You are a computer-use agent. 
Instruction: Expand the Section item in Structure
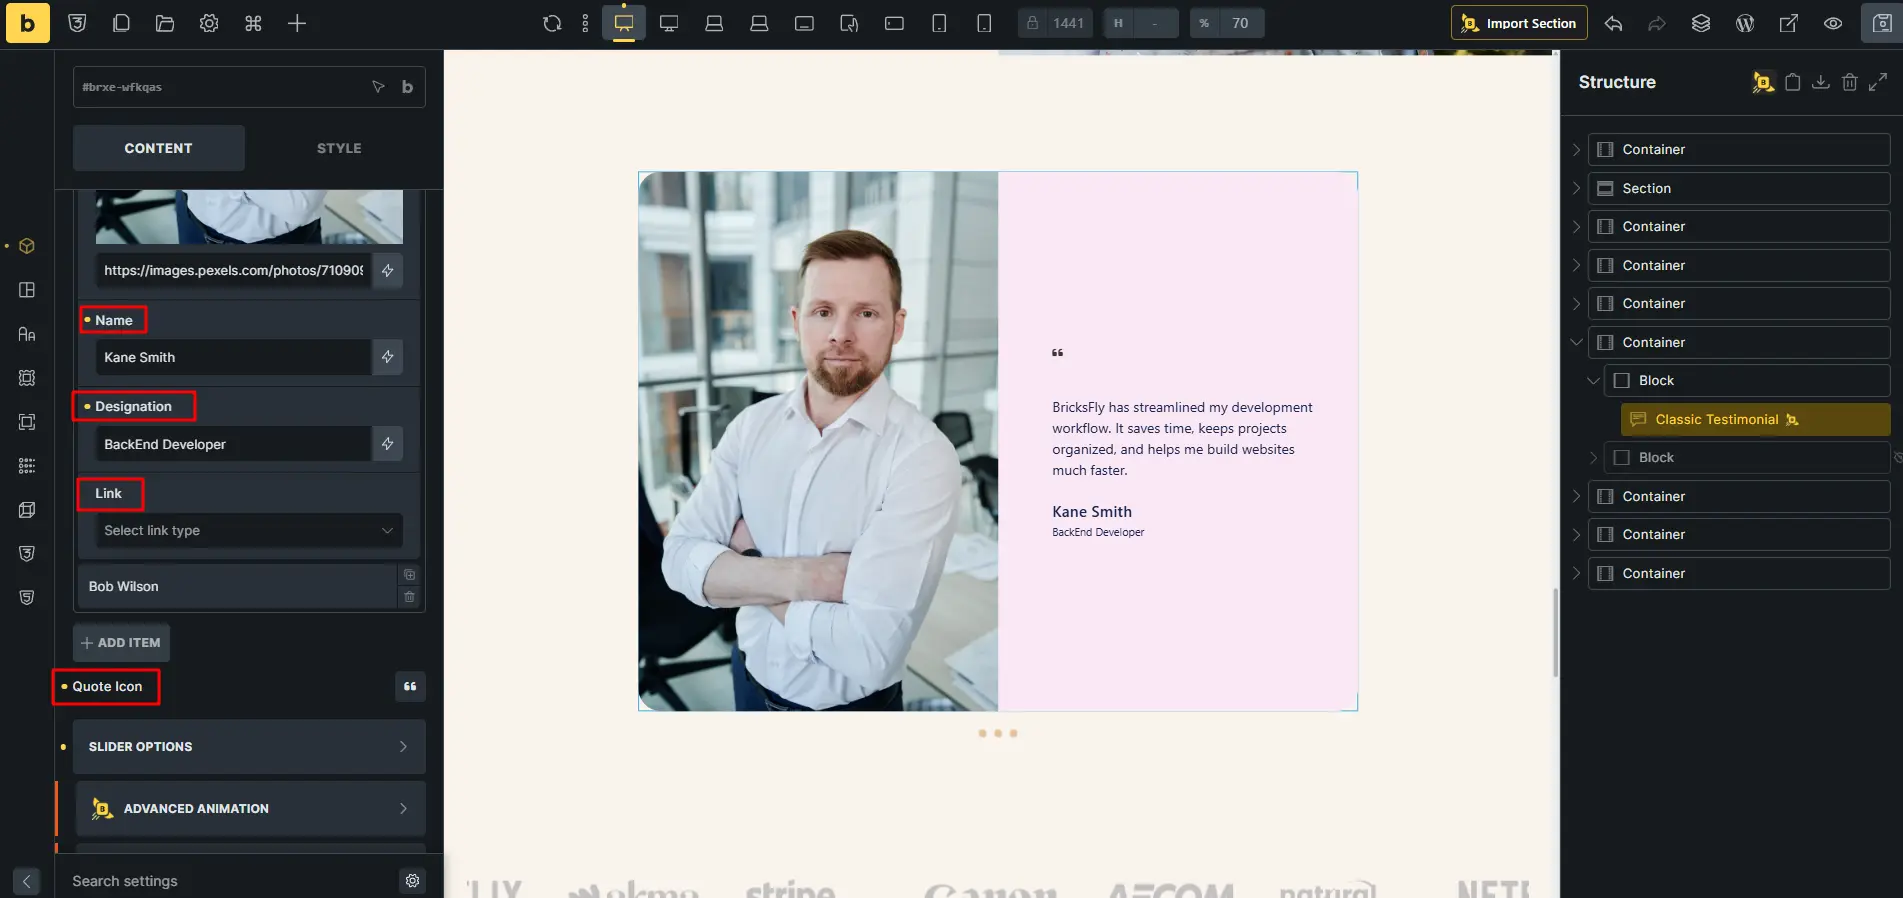click(1576, 188)
